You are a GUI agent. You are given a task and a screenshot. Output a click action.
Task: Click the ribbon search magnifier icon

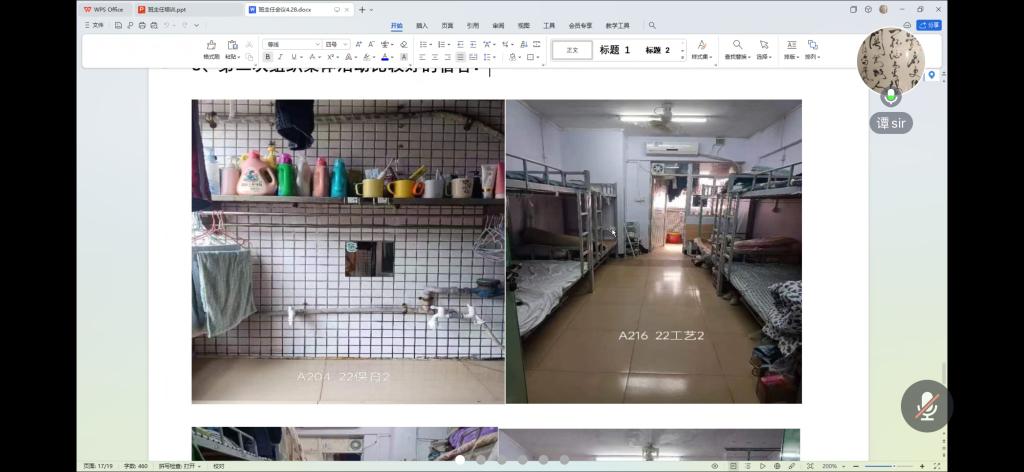coord(652,25)
